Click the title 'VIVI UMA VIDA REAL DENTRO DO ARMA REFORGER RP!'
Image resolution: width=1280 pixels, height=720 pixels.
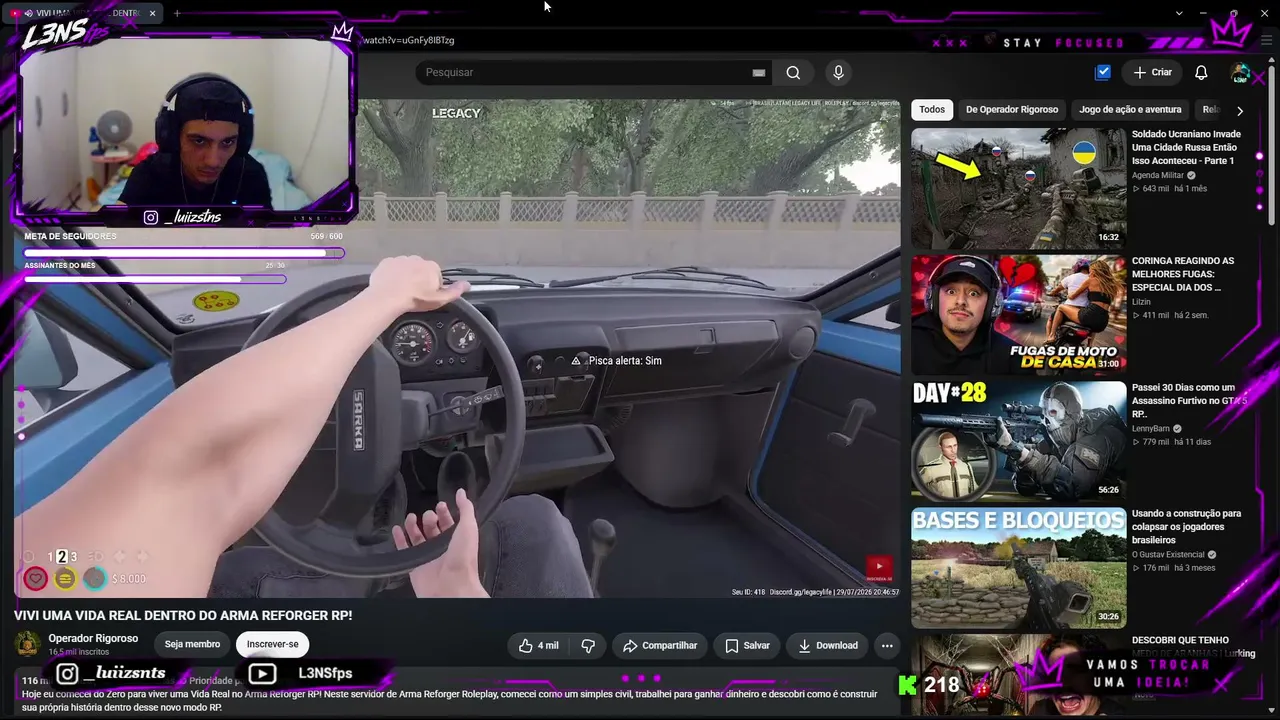click(183, 616)
